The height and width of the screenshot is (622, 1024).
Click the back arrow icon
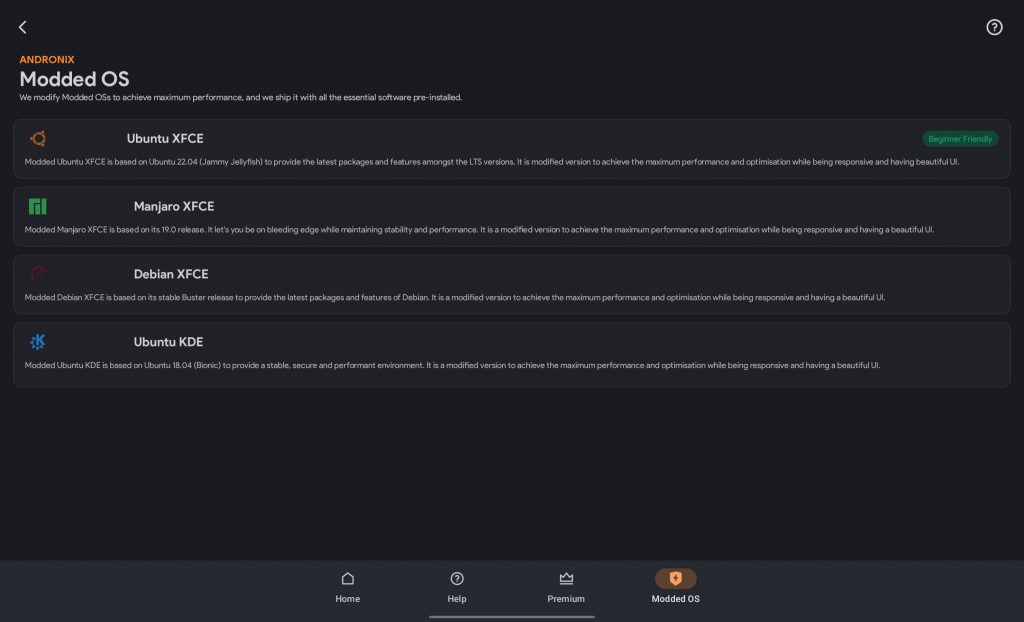point(23,28)
